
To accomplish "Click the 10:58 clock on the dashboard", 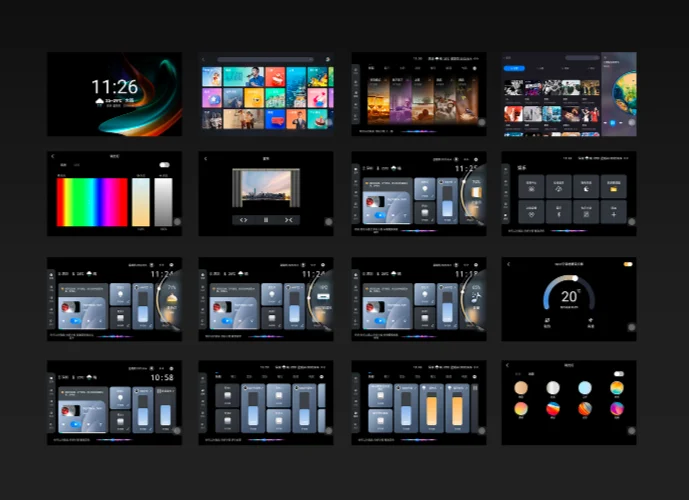I will [x=162, y=377].
